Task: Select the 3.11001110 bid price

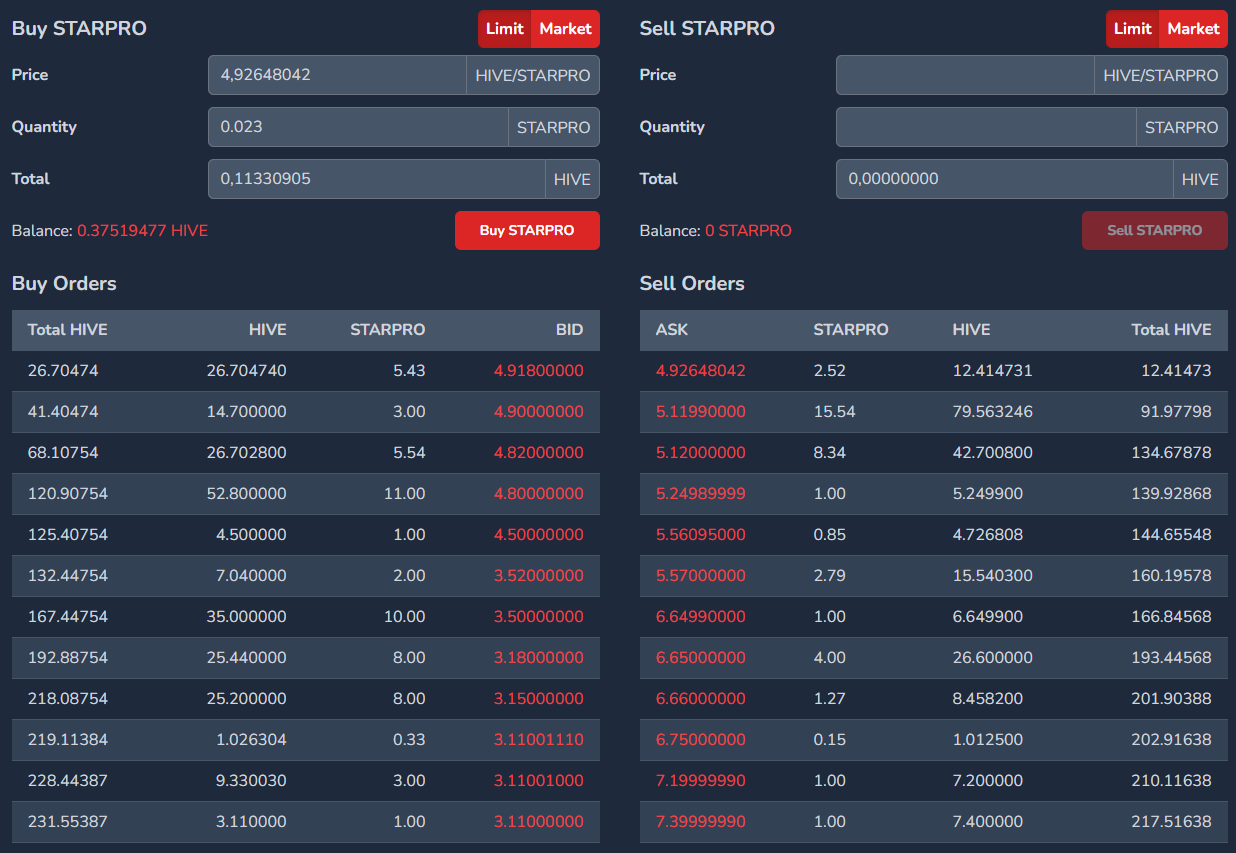Action: [x=538, y=740]
